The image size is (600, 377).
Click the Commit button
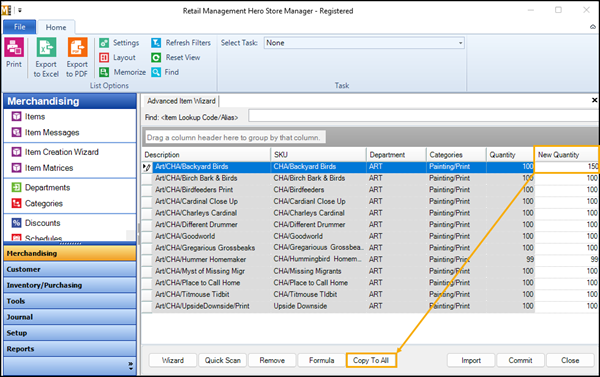[520, 360]
